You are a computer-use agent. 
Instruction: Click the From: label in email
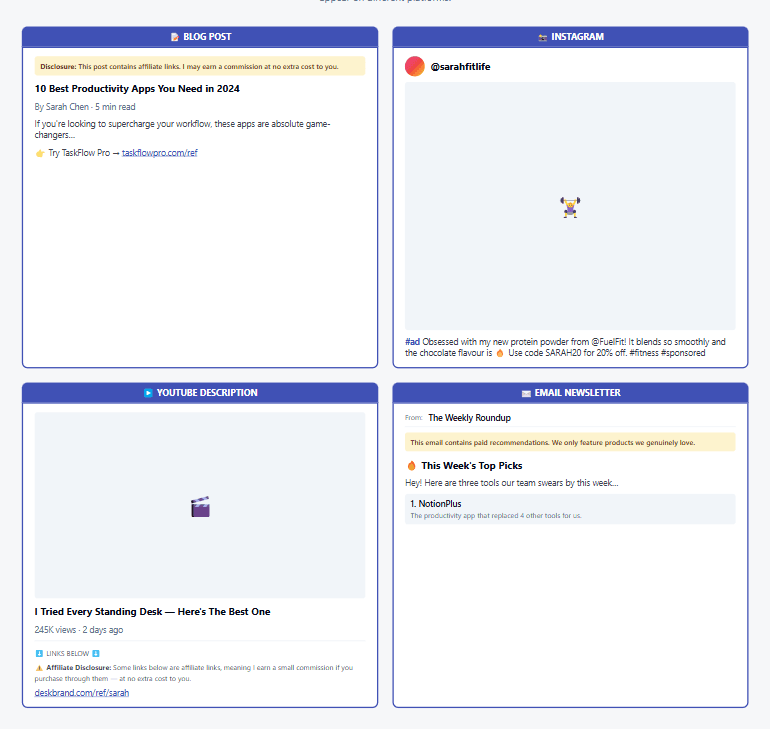point(413,418)
